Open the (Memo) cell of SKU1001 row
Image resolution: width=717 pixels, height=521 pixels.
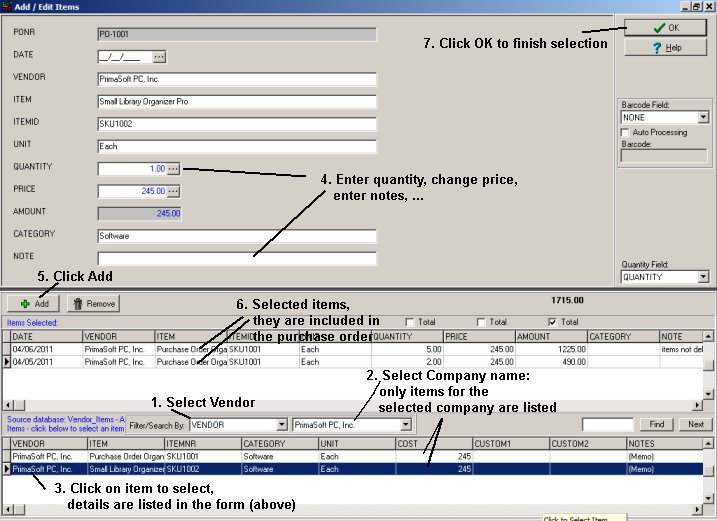pos(665,457)
